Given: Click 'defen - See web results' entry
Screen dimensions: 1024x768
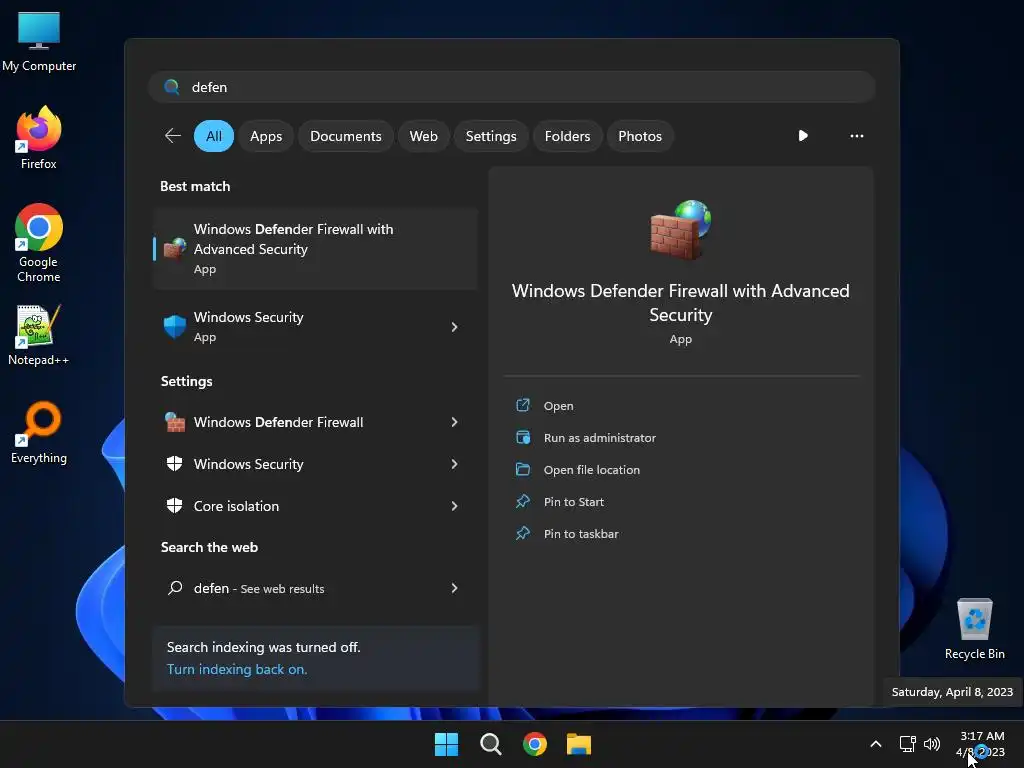Looking at the screenshot, I should pos(315,588).
